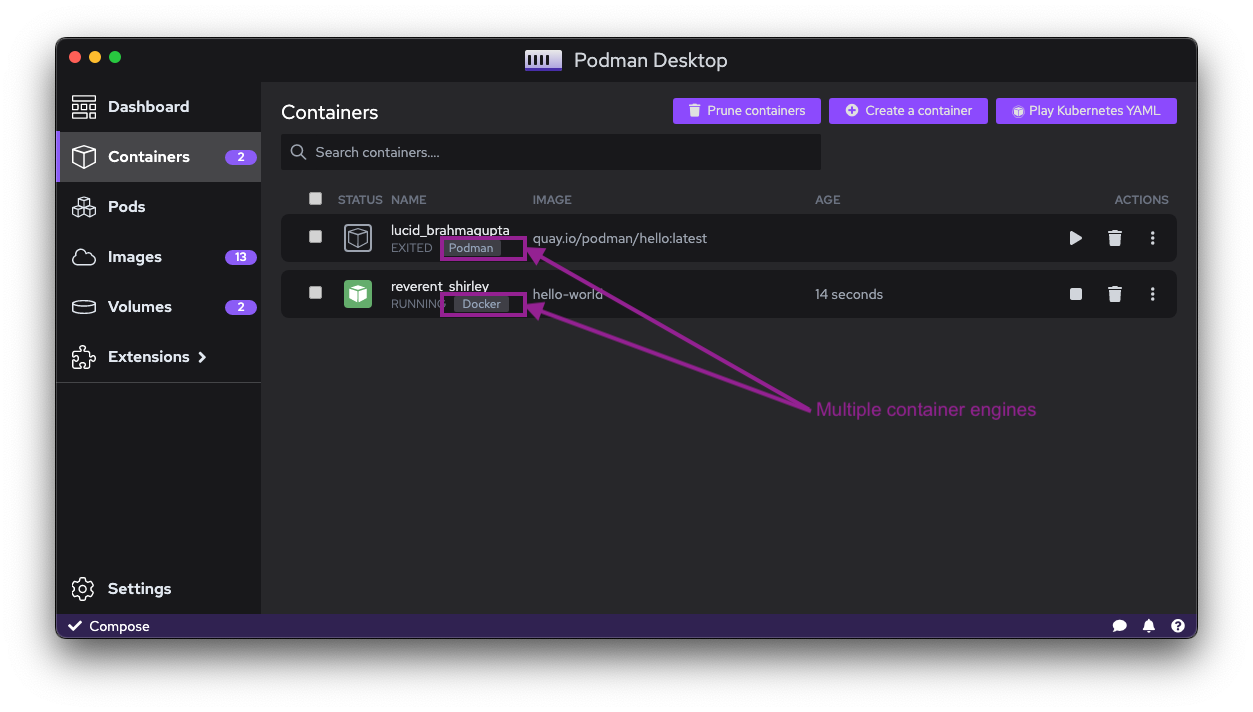Open more actions menu for lucid_brahmagupta
Viewport: 1253px width, 712px height.
1153,238
